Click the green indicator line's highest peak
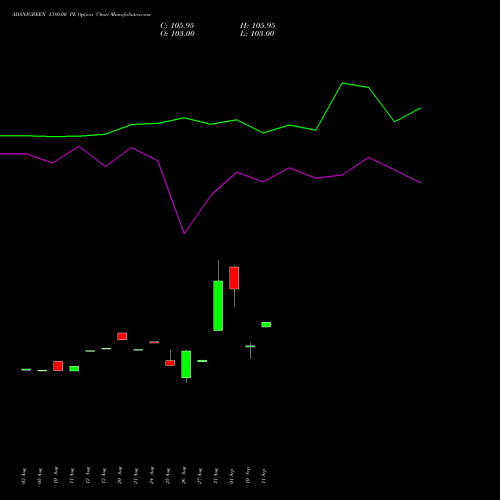500x500 pixels. 343,83
